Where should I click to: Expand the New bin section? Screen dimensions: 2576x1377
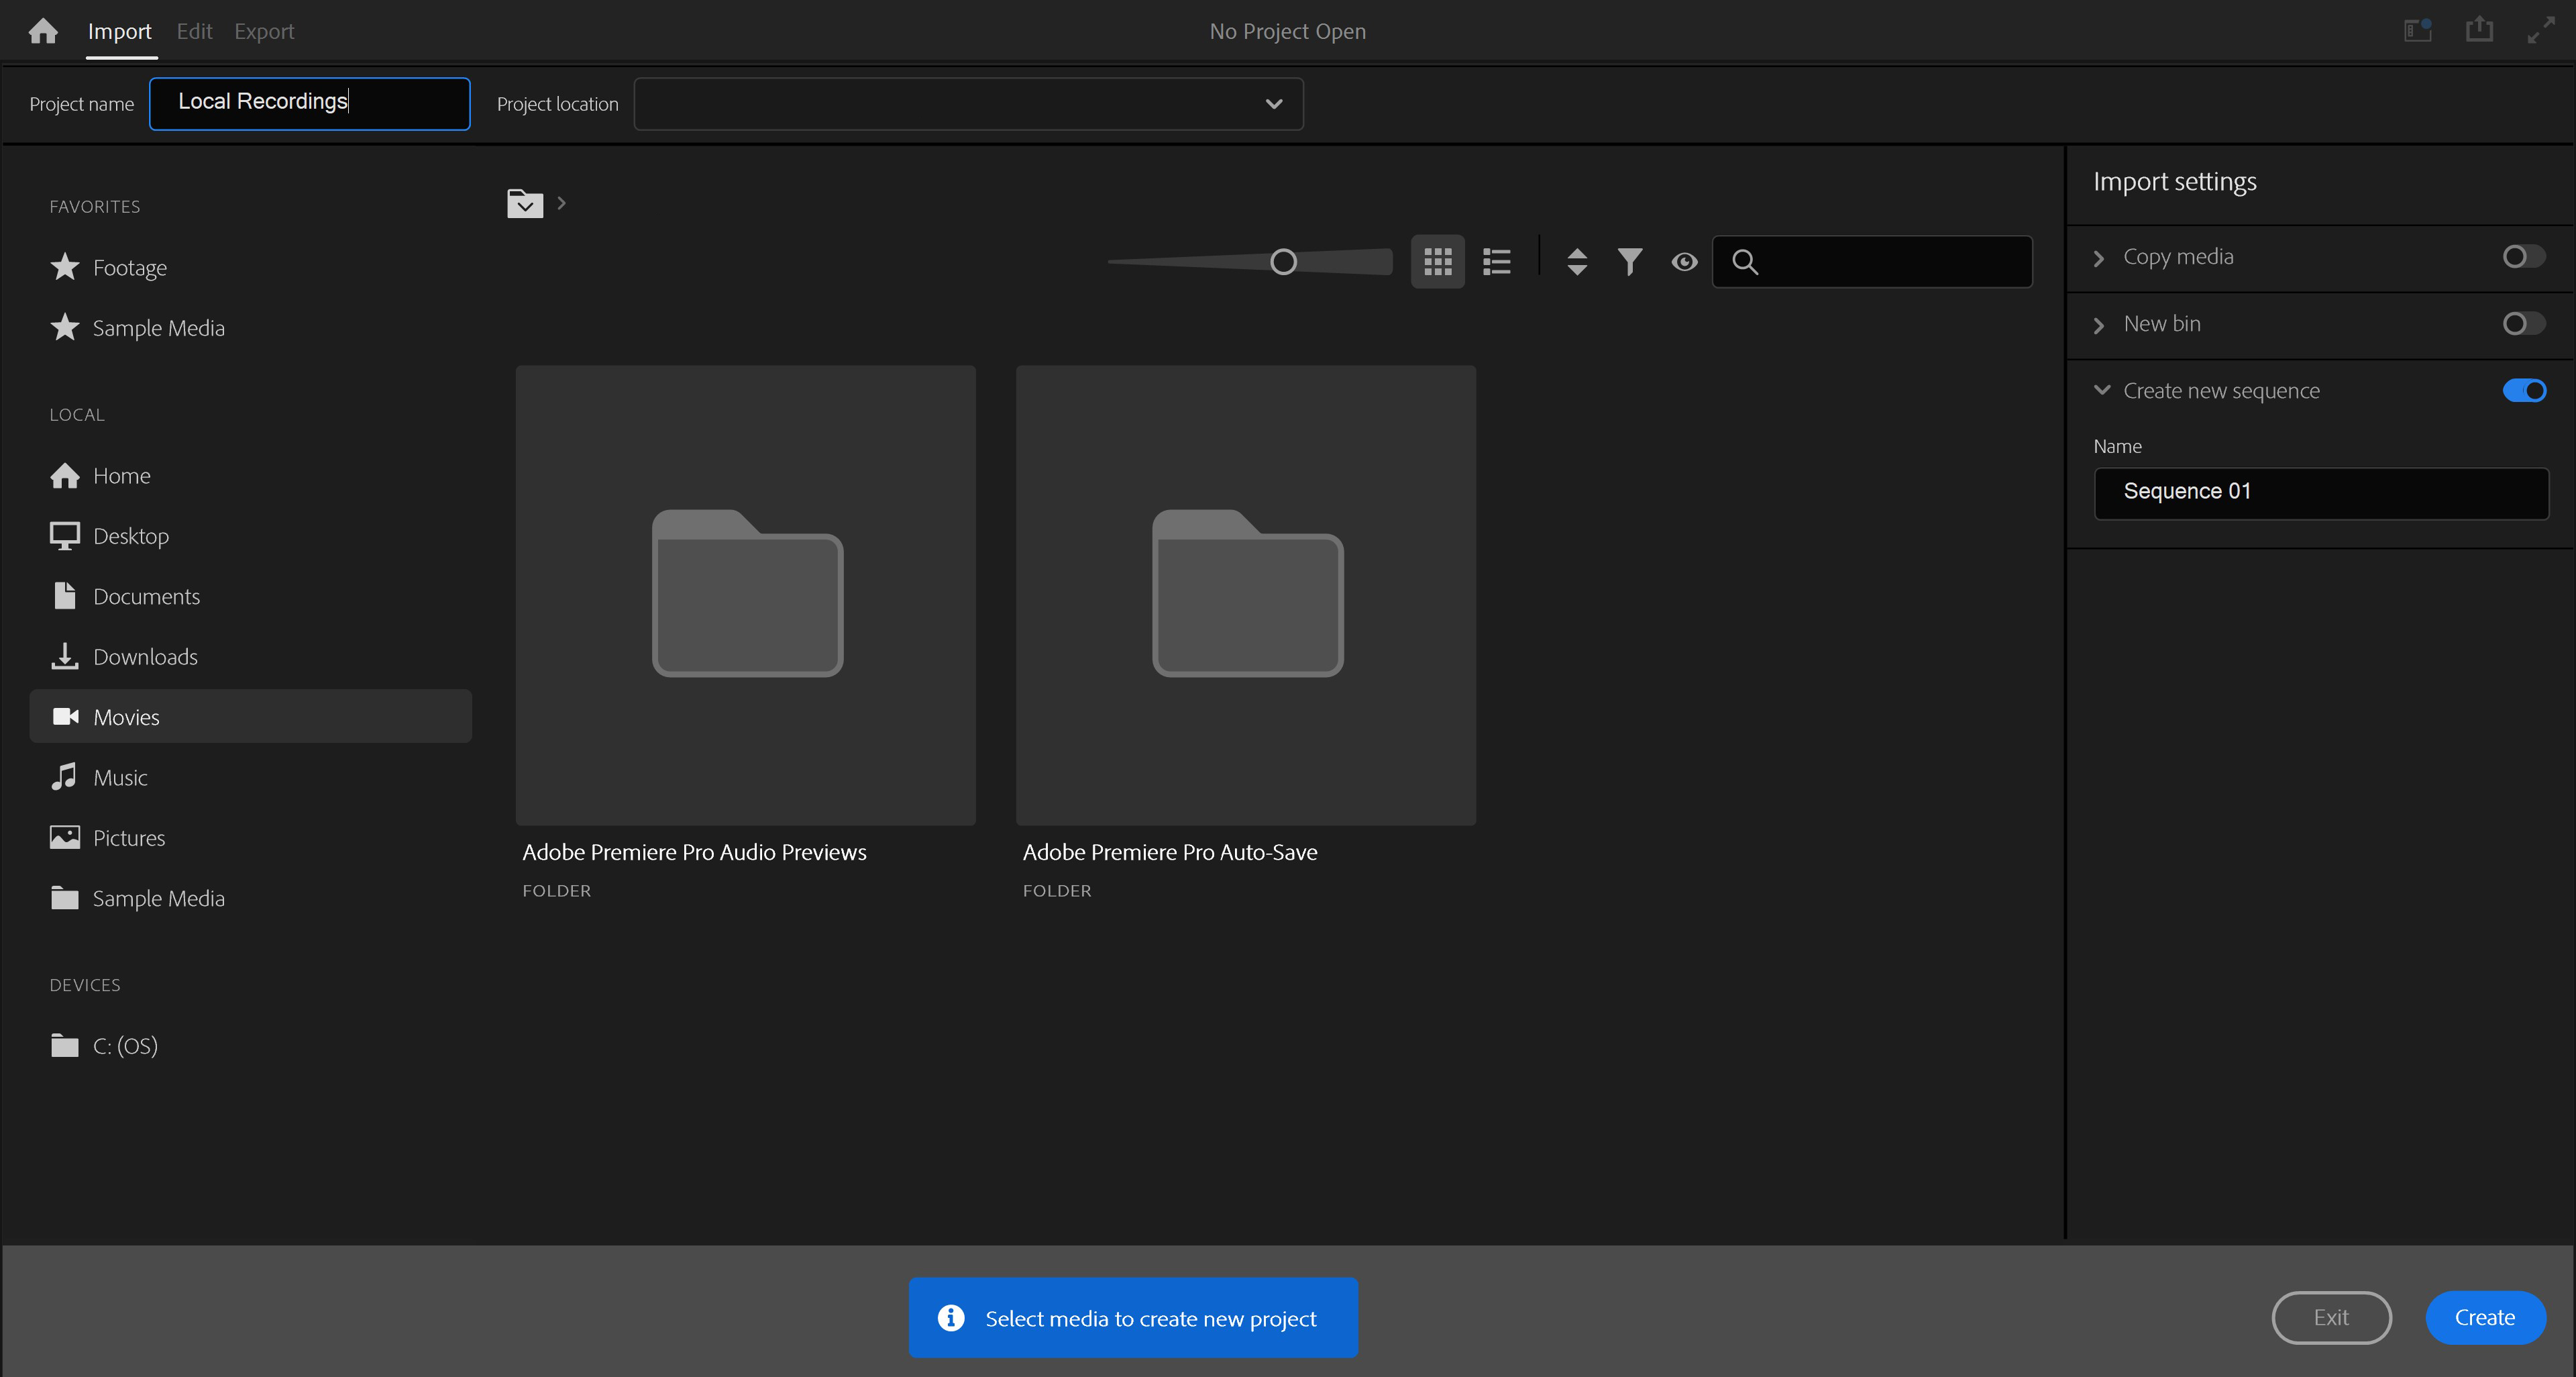click(x=2099, y=325)
